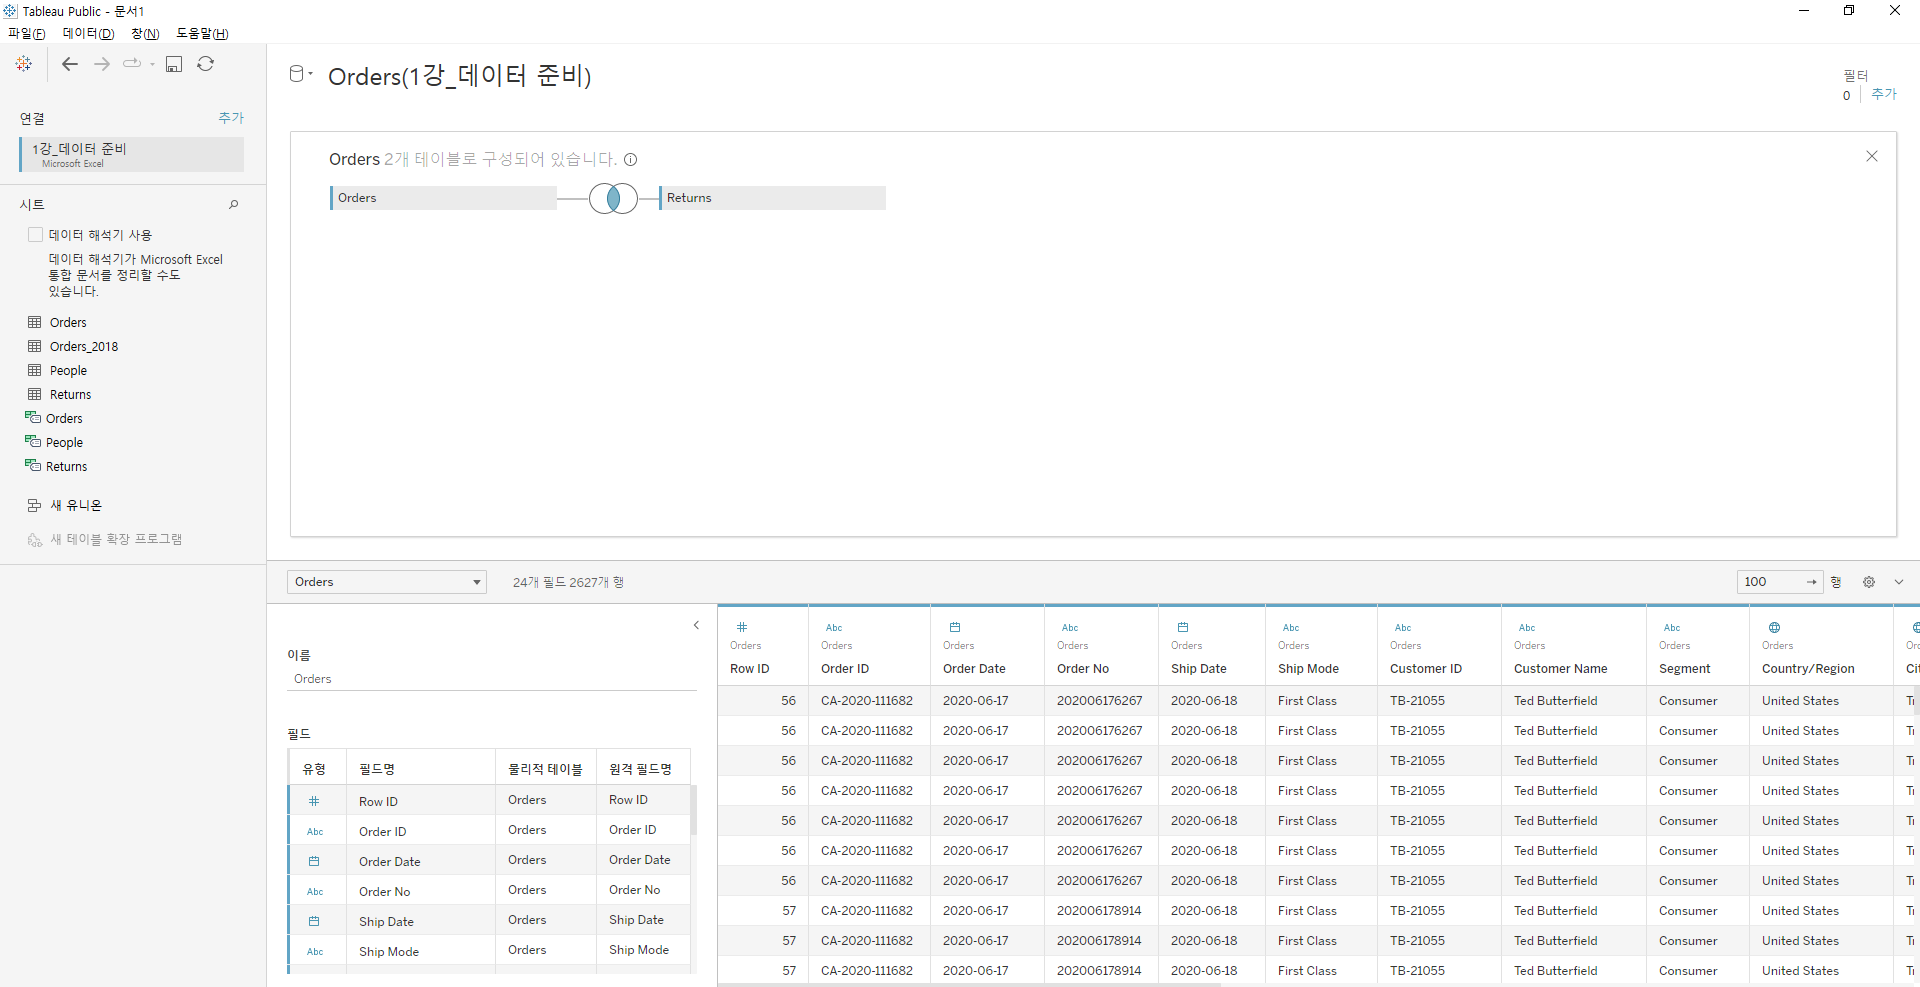This screenshot has width=1920, height=987.
Task: Click the table name field Orders
Action: click(x=491, y=679)
